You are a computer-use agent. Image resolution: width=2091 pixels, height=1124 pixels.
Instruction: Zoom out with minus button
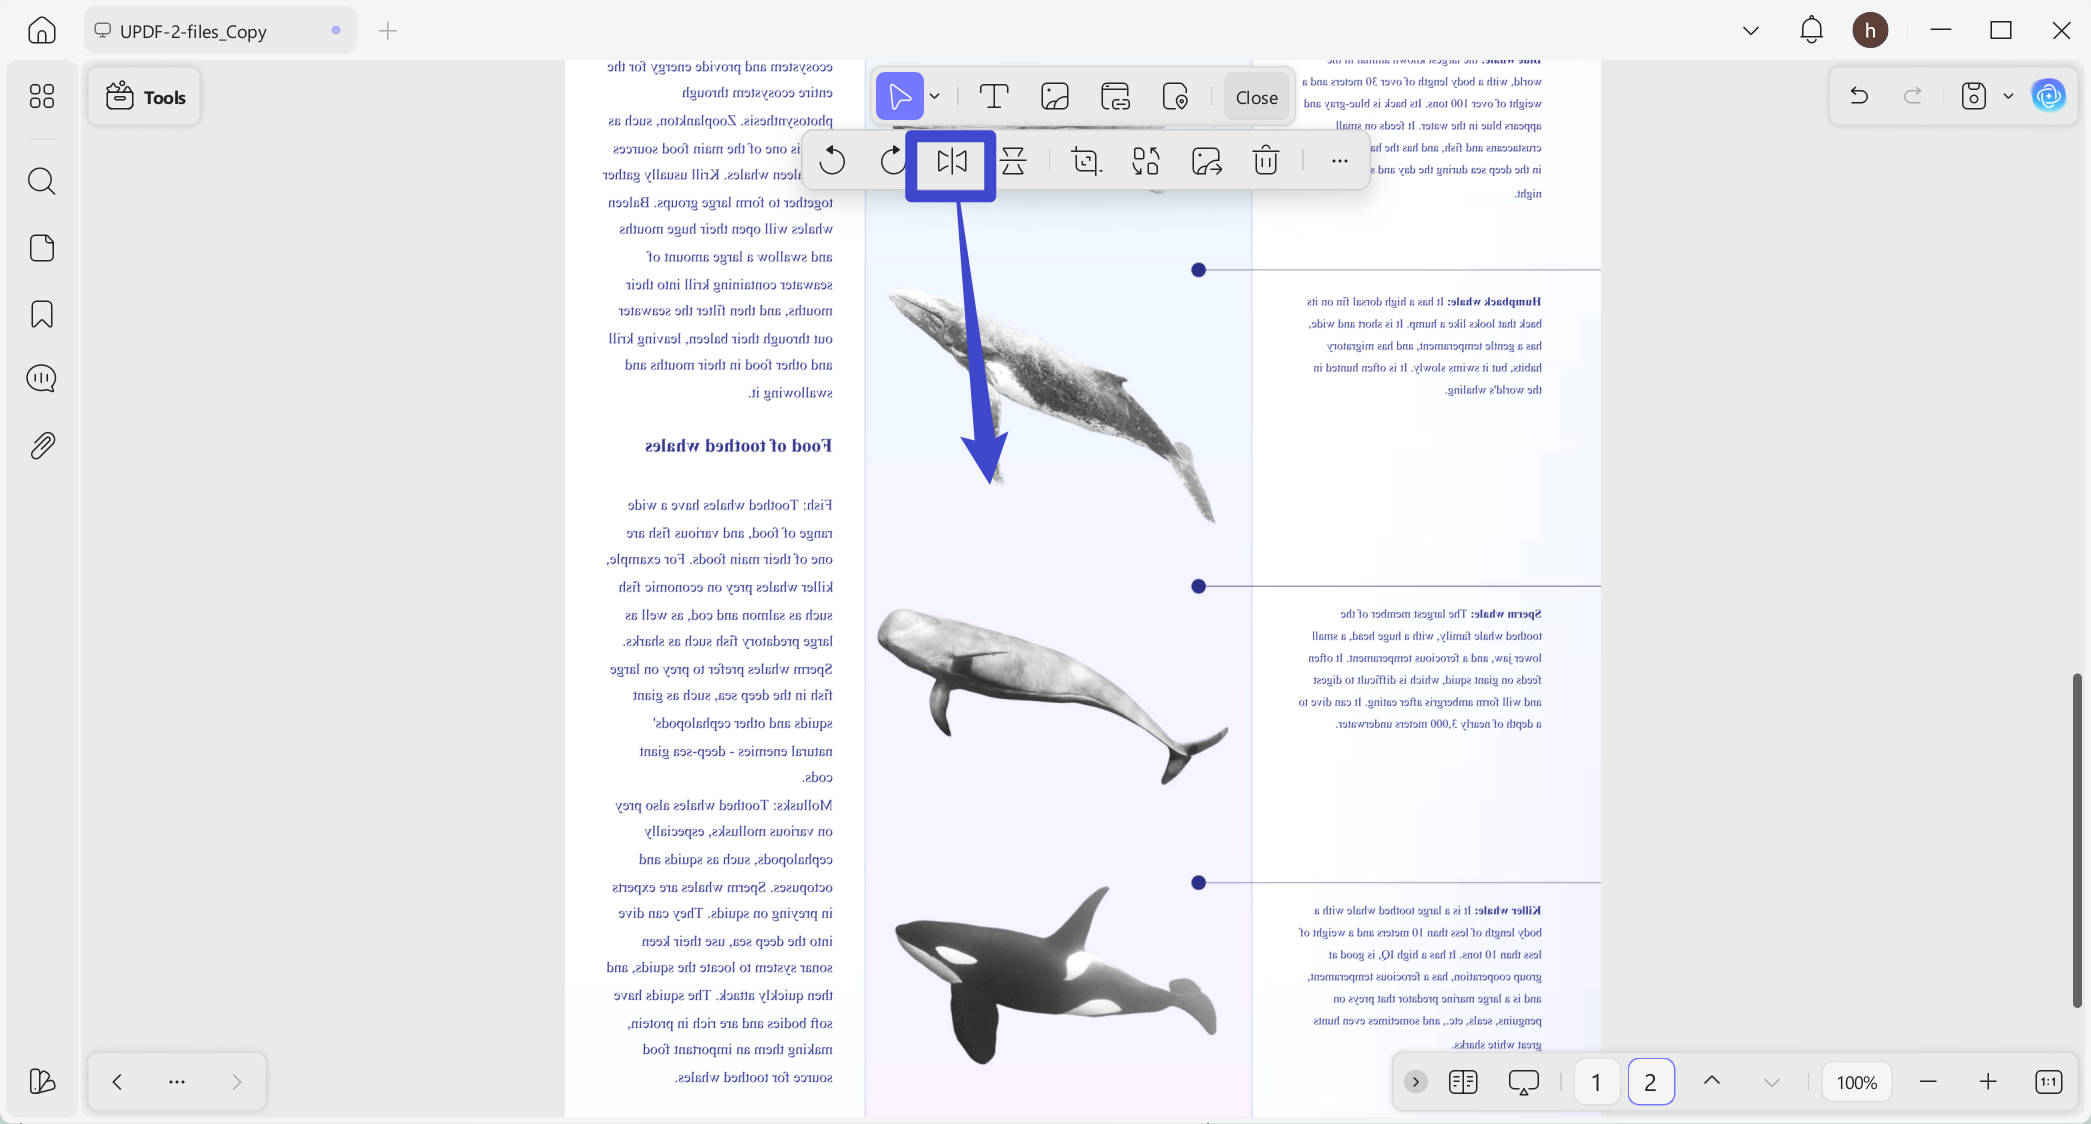[1928, 1082]
